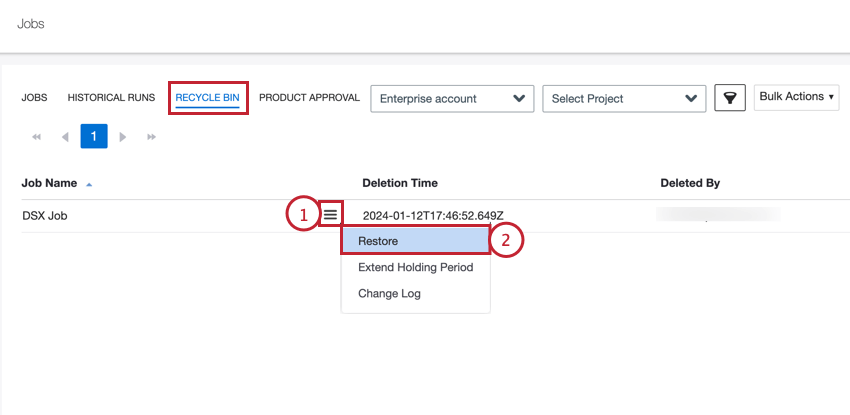Sort by Job Name ascending arrow
Viewport: 850px width, 415px height.
(89, 184)
